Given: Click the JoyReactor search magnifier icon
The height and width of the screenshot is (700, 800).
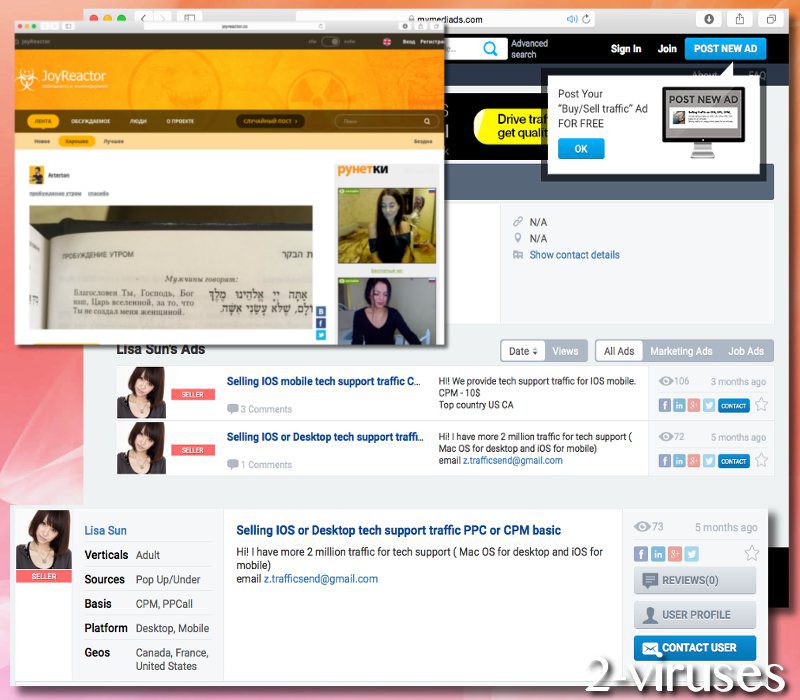Looking at the screenshot, I should (427, 121).
